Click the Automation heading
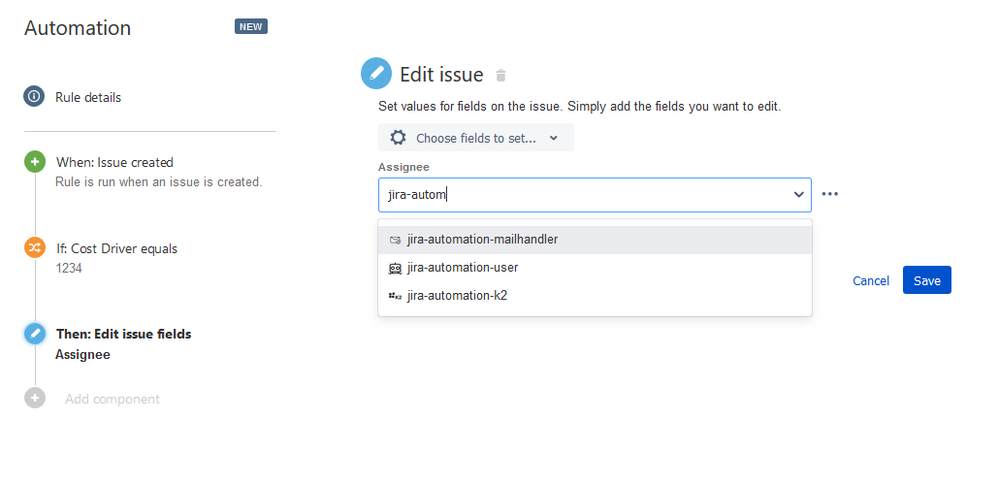 78,28
